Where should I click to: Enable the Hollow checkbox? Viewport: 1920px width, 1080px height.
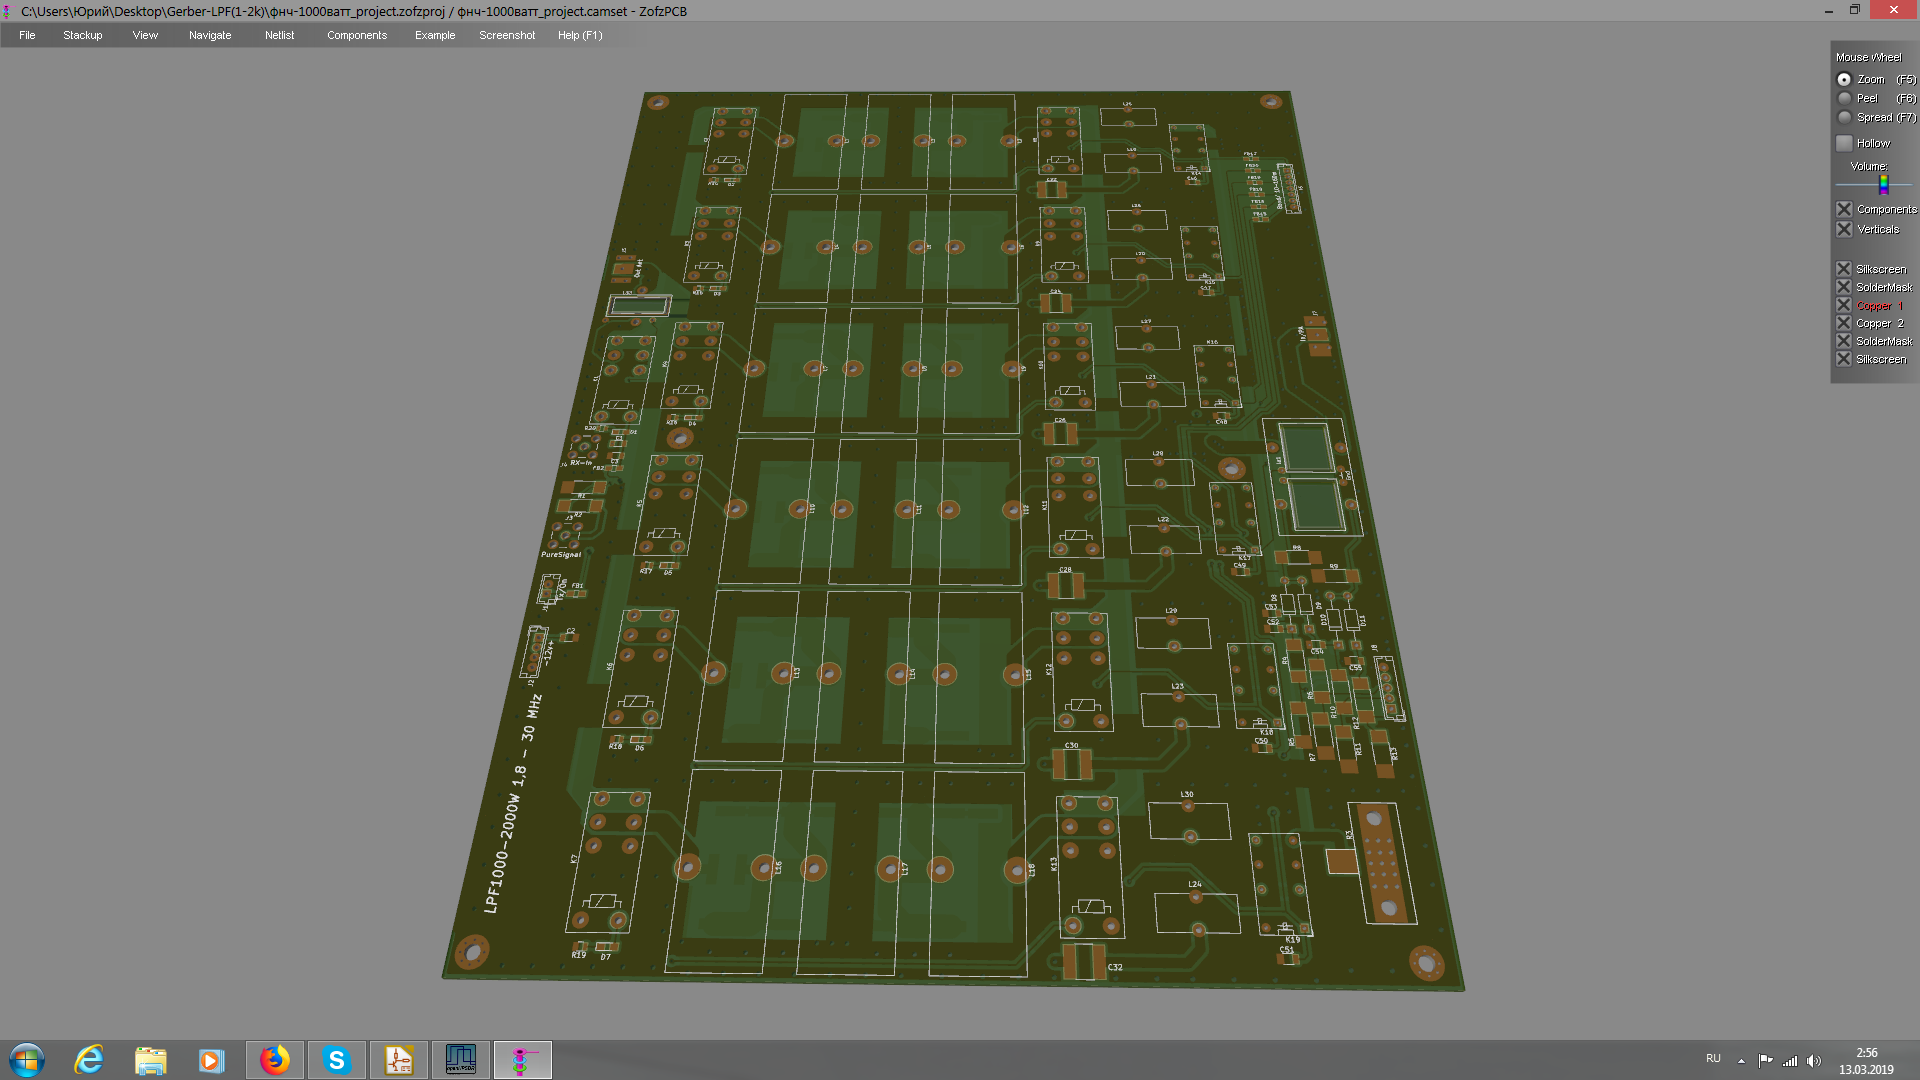coord(1844,143)
